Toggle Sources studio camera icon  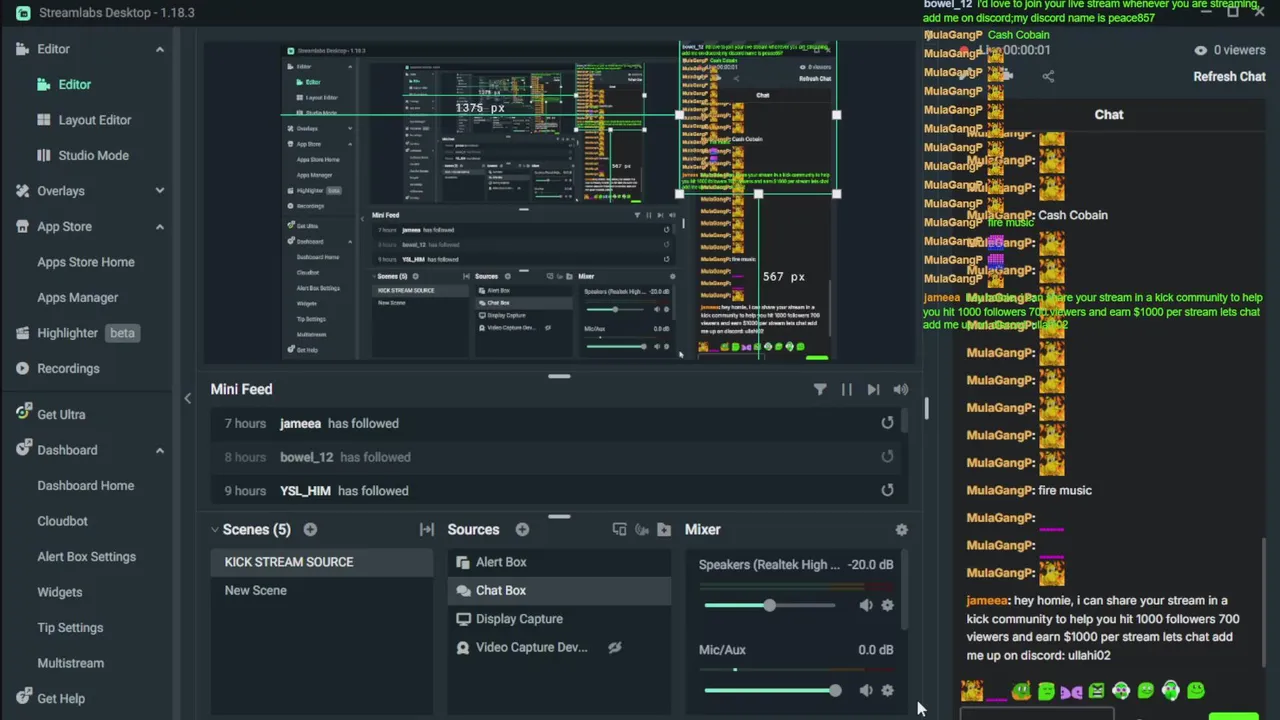click(642, 530)
